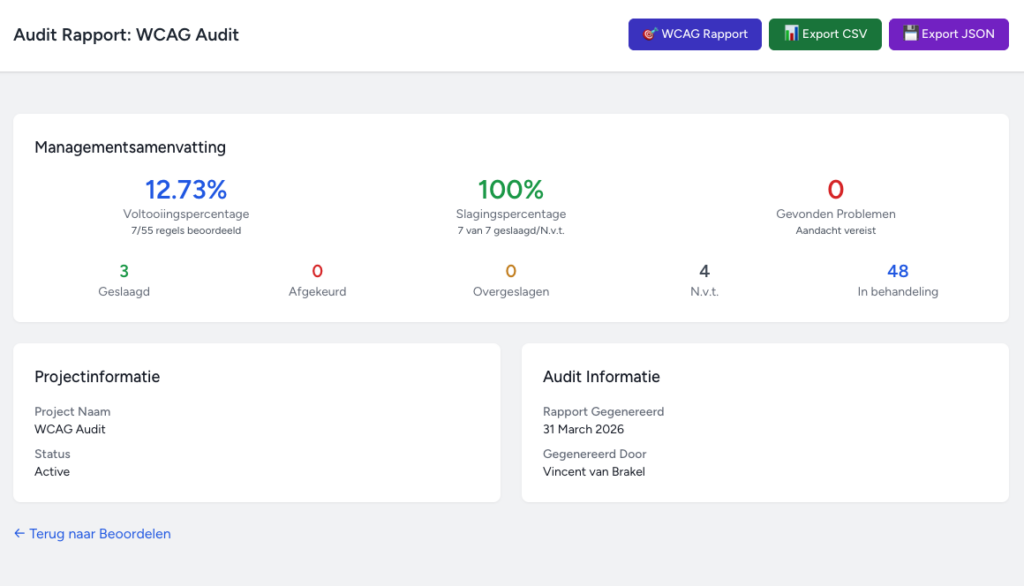Click the floppy disk icon on Export JSON
1024x586 pixels.
(910, 34)
